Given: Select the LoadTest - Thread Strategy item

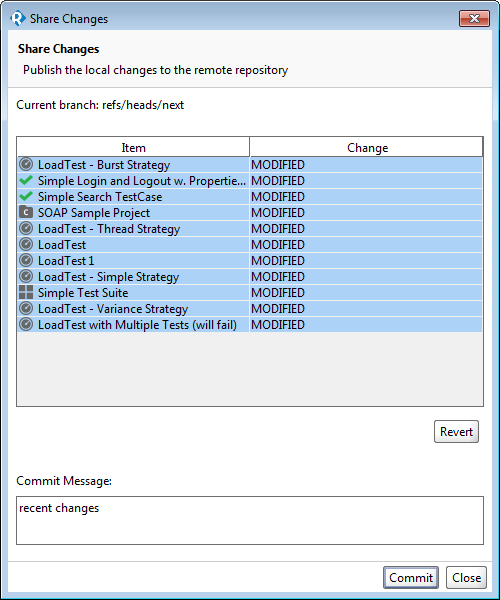Looking at the screenshot, I should 133,229.
